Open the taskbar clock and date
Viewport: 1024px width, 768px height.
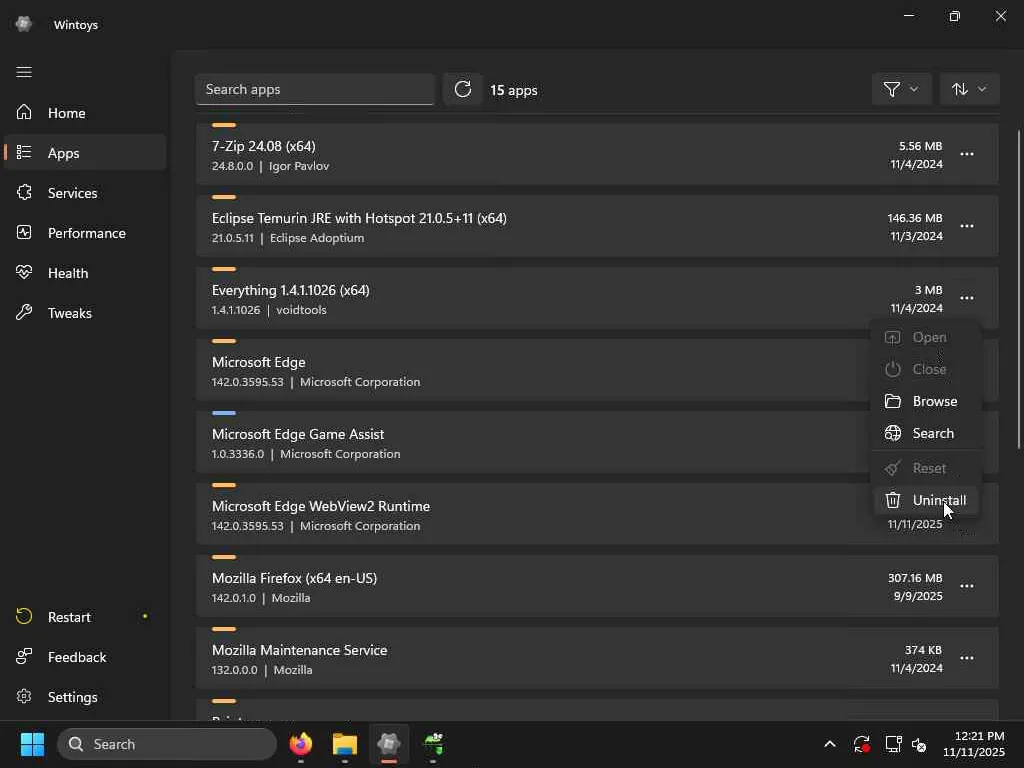point(974,744)
